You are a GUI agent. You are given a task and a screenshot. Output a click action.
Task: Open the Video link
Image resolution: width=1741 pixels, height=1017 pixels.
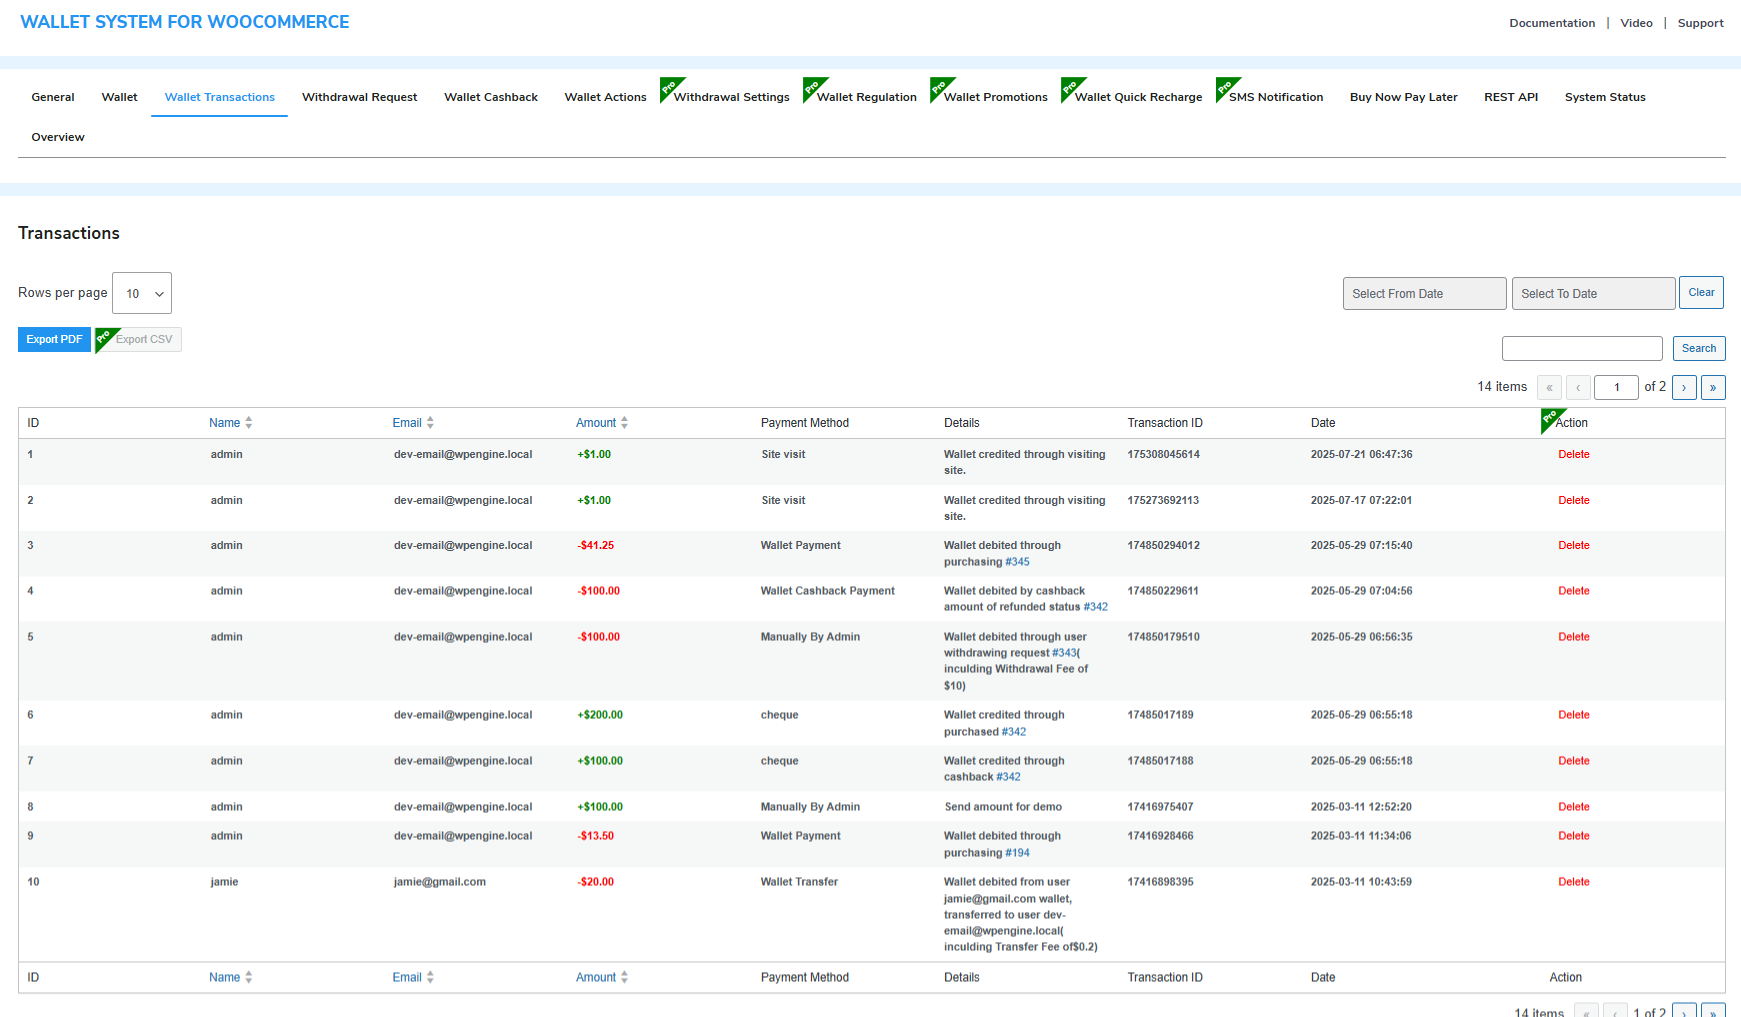click(x=1636, y=23)
